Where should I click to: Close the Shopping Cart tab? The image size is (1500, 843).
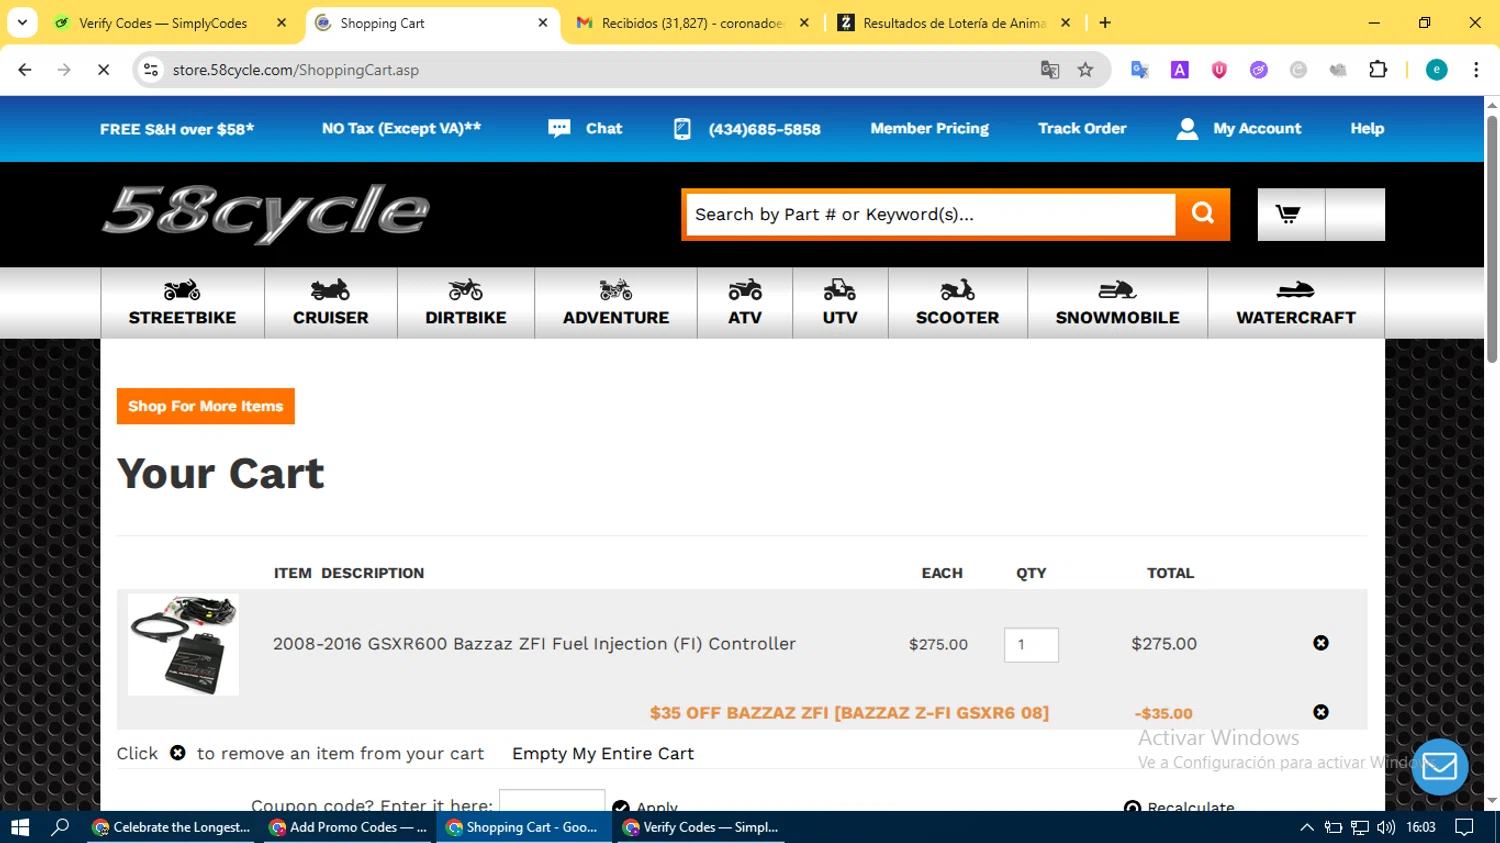pos(543,23)
